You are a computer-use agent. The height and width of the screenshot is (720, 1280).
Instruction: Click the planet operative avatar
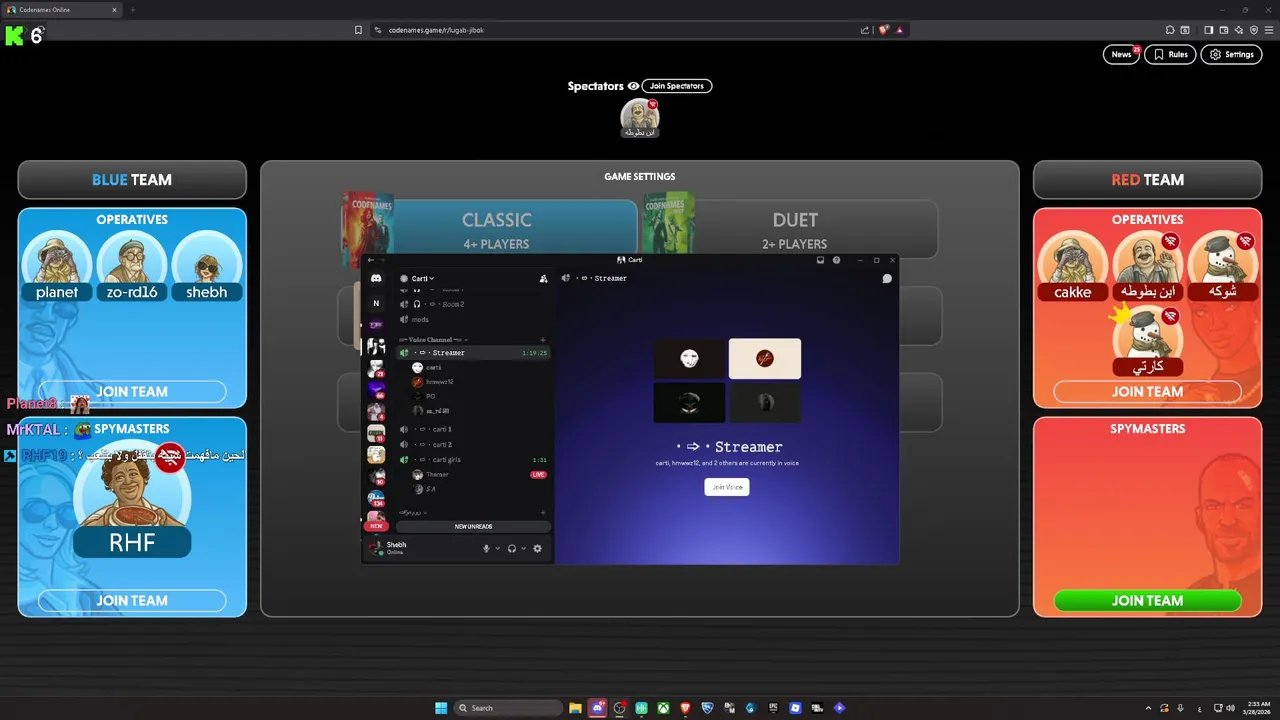tap(57, 265)
